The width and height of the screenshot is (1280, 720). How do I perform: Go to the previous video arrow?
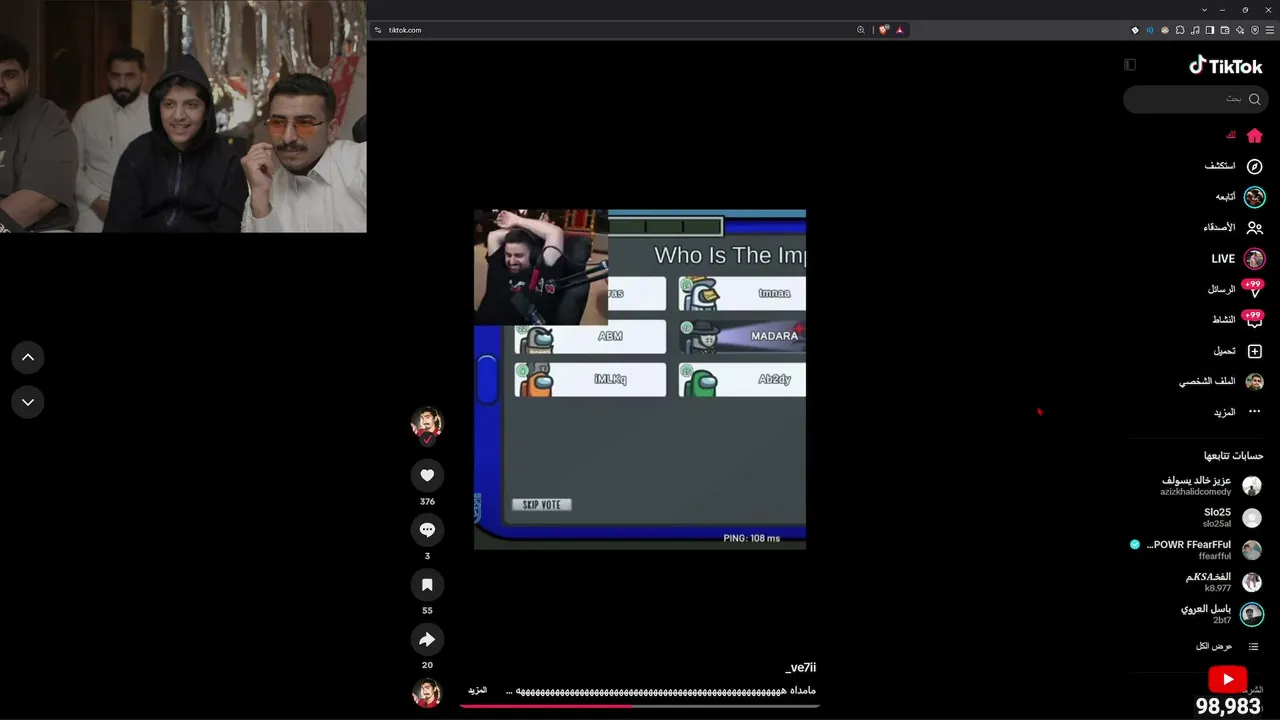point(28,357)
